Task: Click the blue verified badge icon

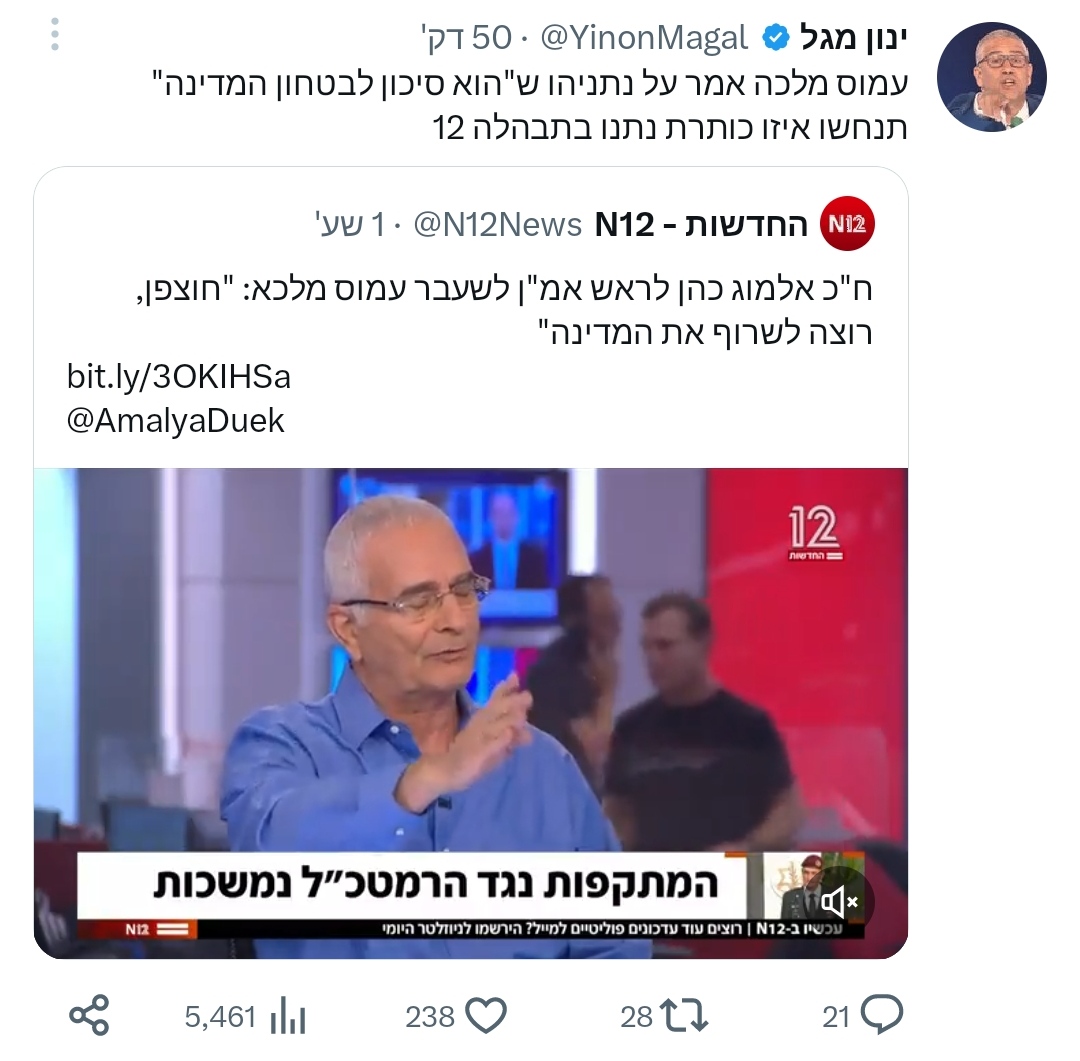Action: click(776, 38)
